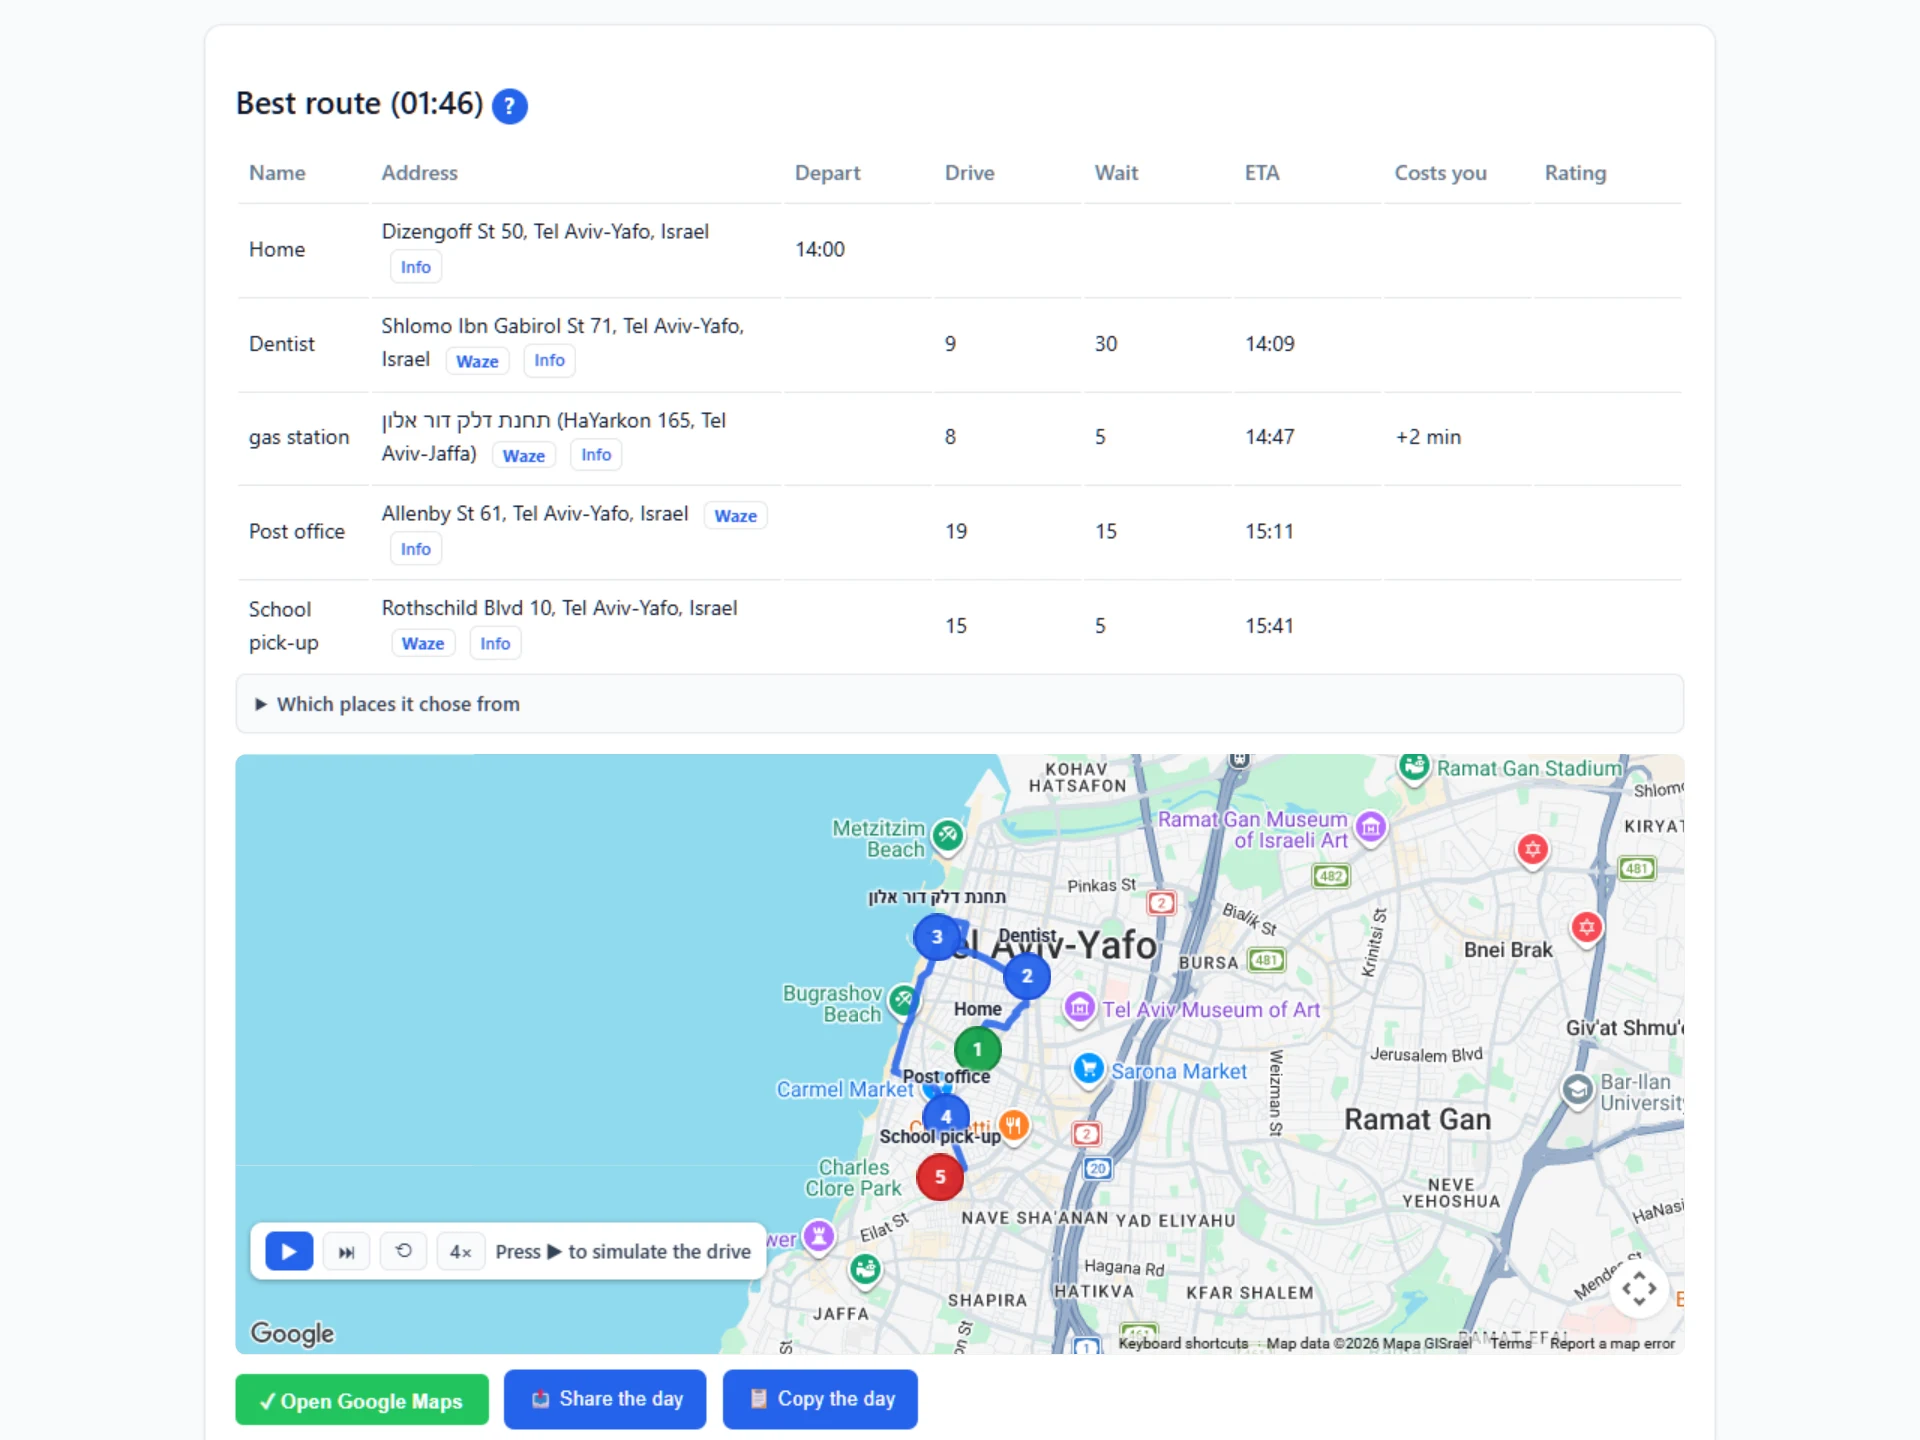Click the 15:41 ETA for School pick-up
Image resolution: width=1920 pixels, height=1440 pixels.
pyautogui.click(x=1269, y=626)
